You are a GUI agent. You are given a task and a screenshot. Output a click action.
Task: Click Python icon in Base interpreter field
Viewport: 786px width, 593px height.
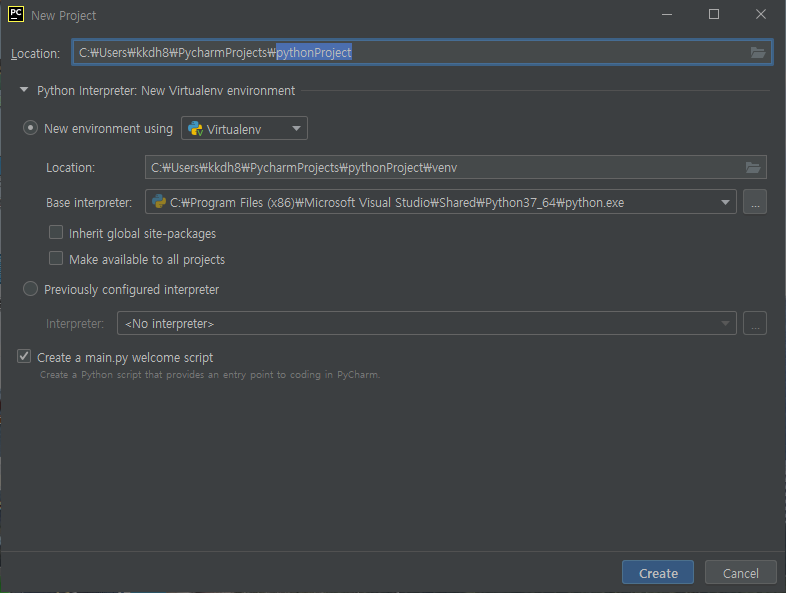click(x=159, y=202)
